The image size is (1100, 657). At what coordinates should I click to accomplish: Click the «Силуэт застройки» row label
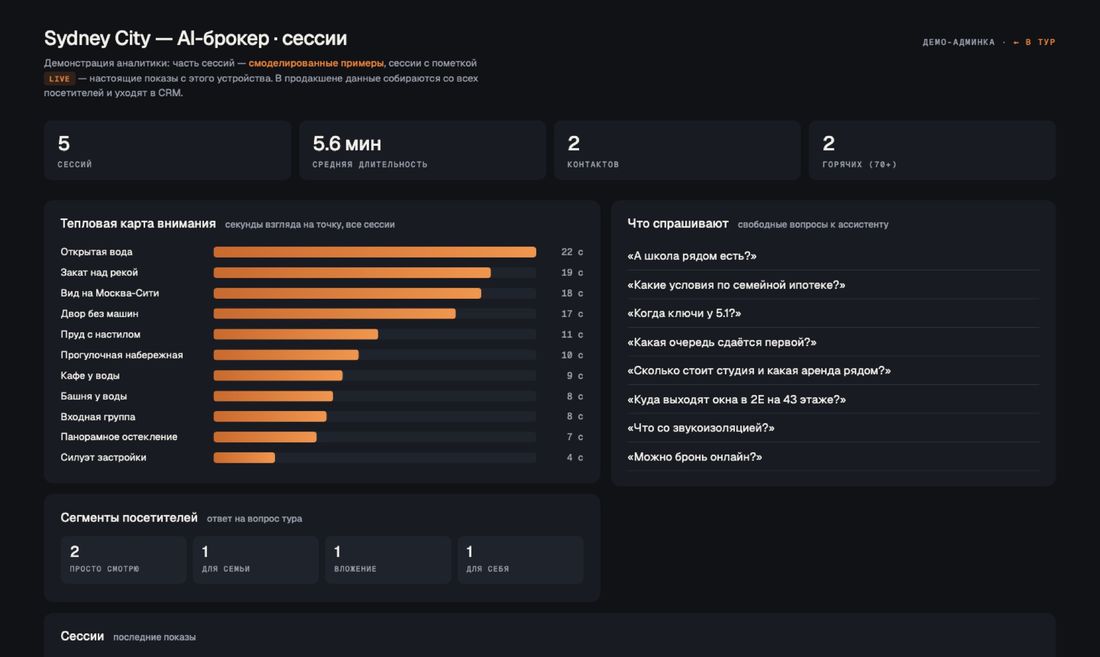pyautogui.click(x=103, y=457)
